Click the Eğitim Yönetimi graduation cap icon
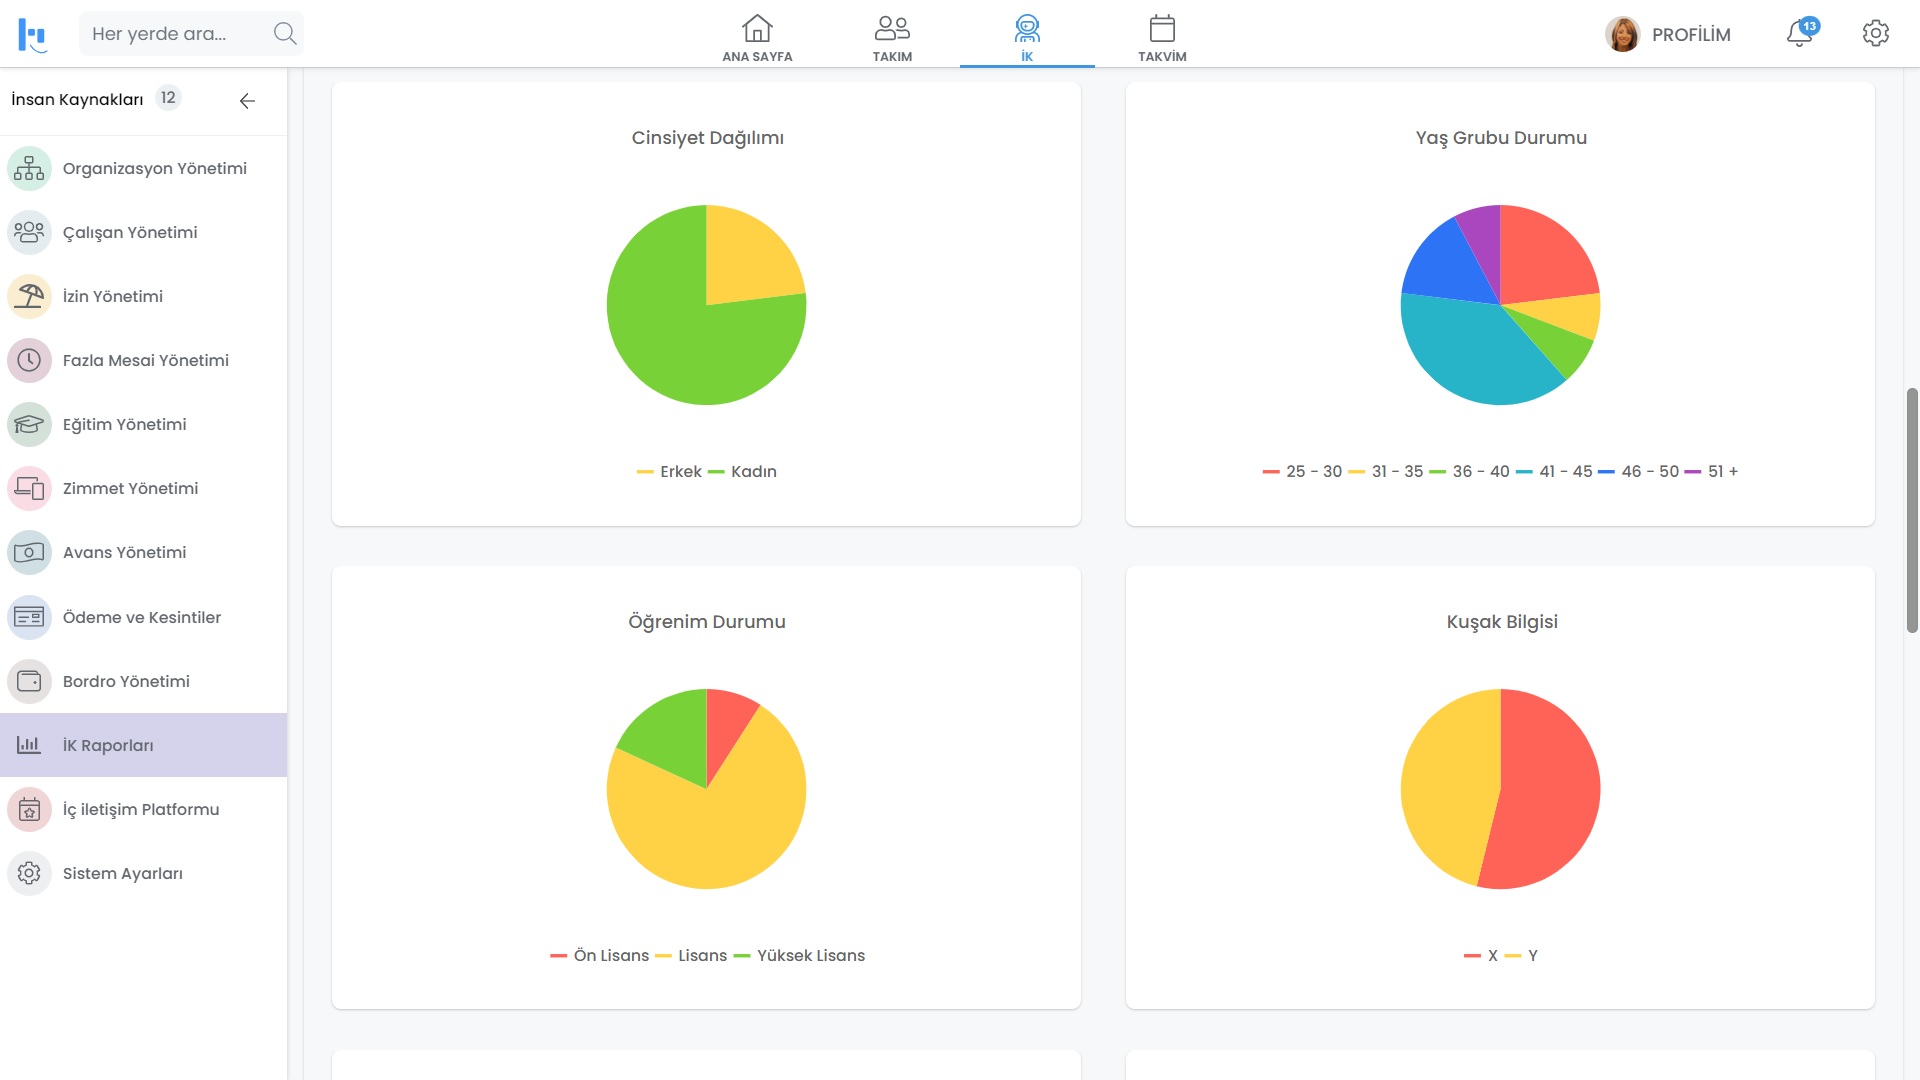This screenshot has height=1080, width=1920. (29, 424)
